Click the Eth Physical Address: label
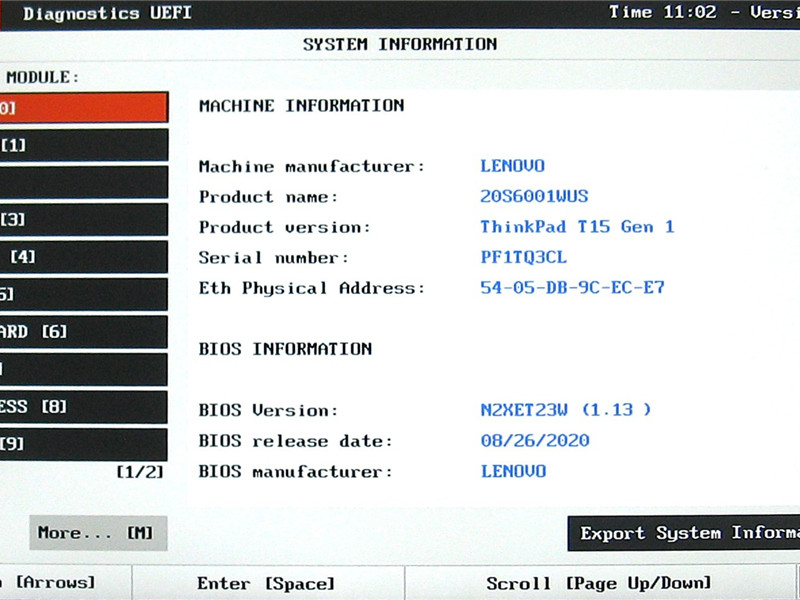Image resolution: width=800 pixels, height=600 pixels. (x=312, y=288)
